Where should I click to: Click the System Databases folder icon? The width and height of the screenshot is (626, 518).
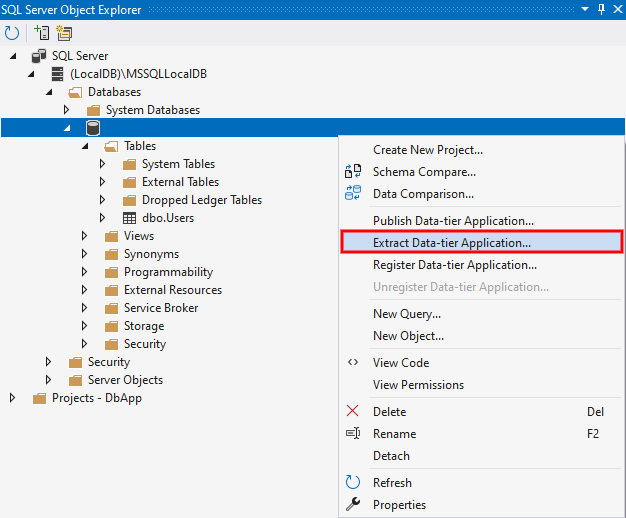93,110
